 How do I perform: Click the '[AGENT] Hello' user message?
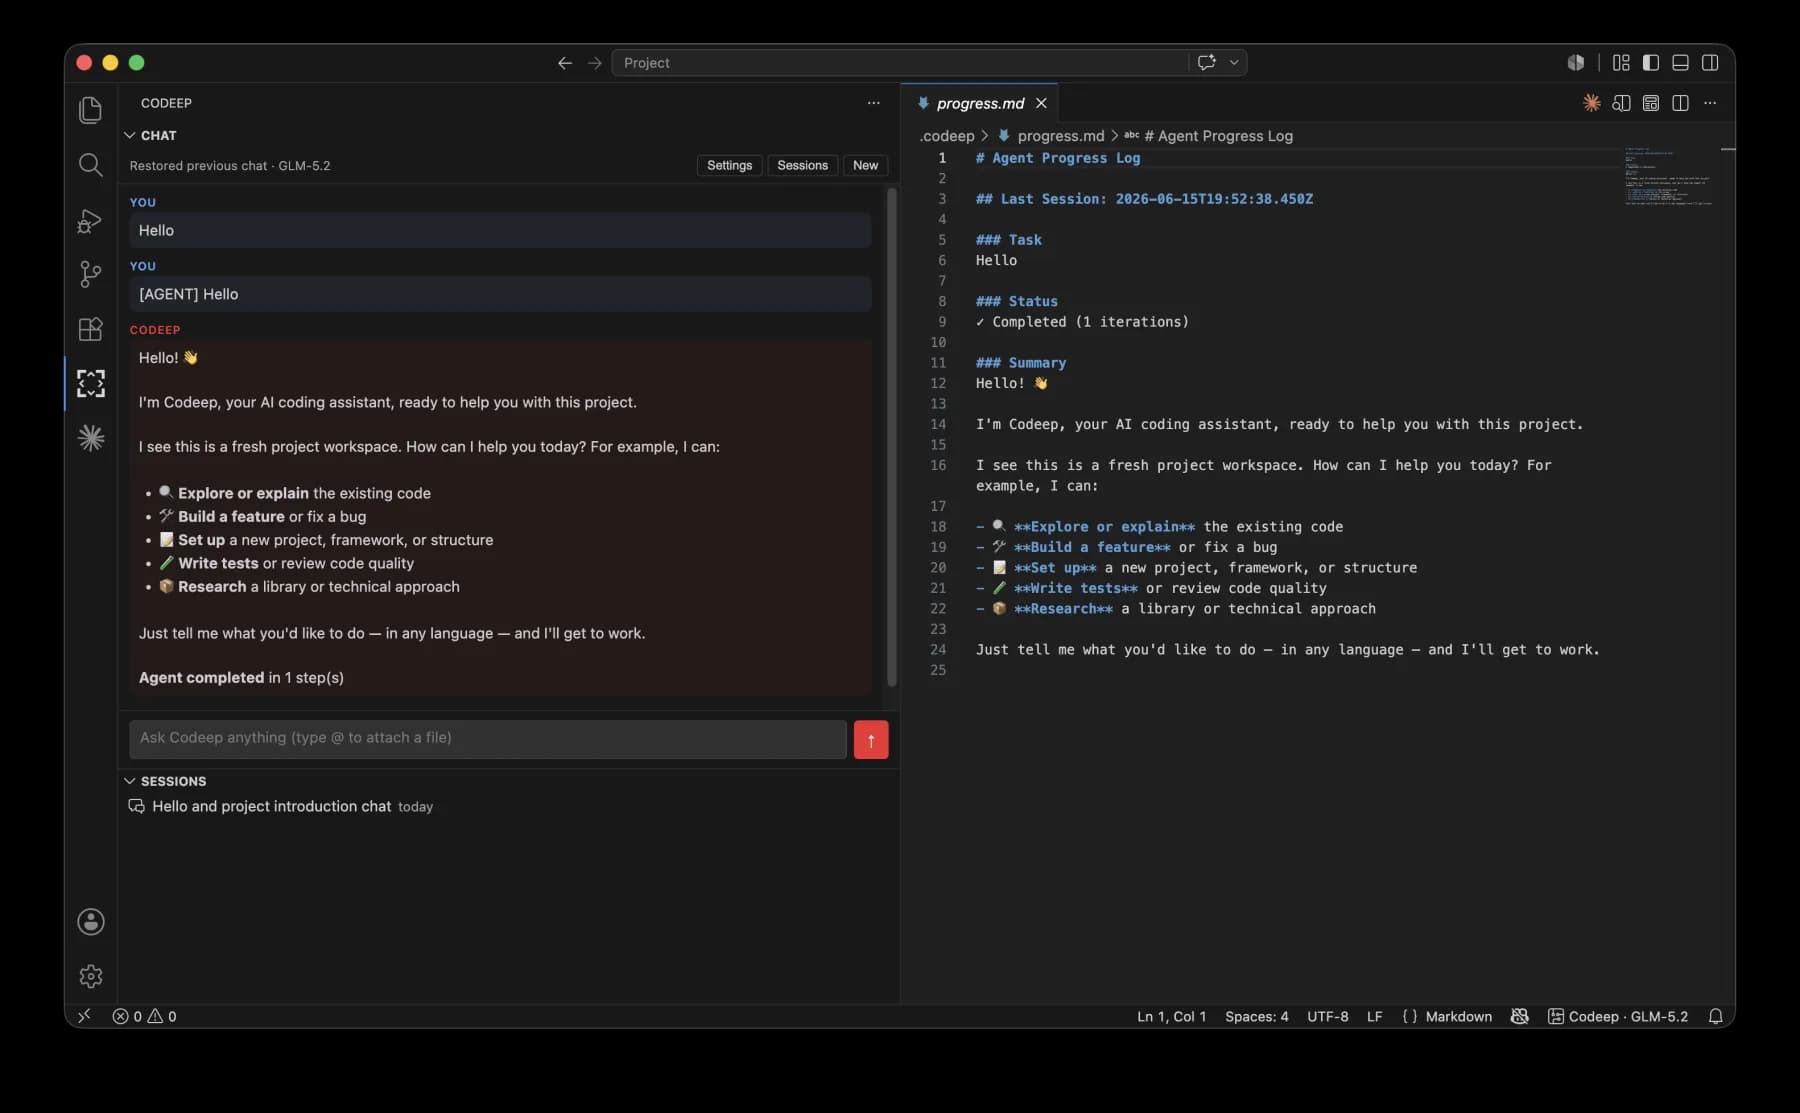500,295
